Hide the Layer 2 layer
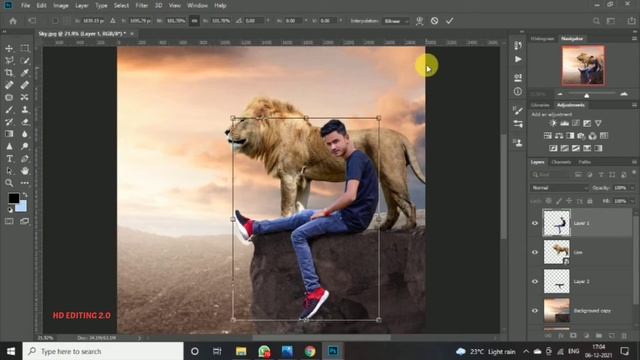The width and height of the screenshot is (640, 360). [x=535, y=282]
